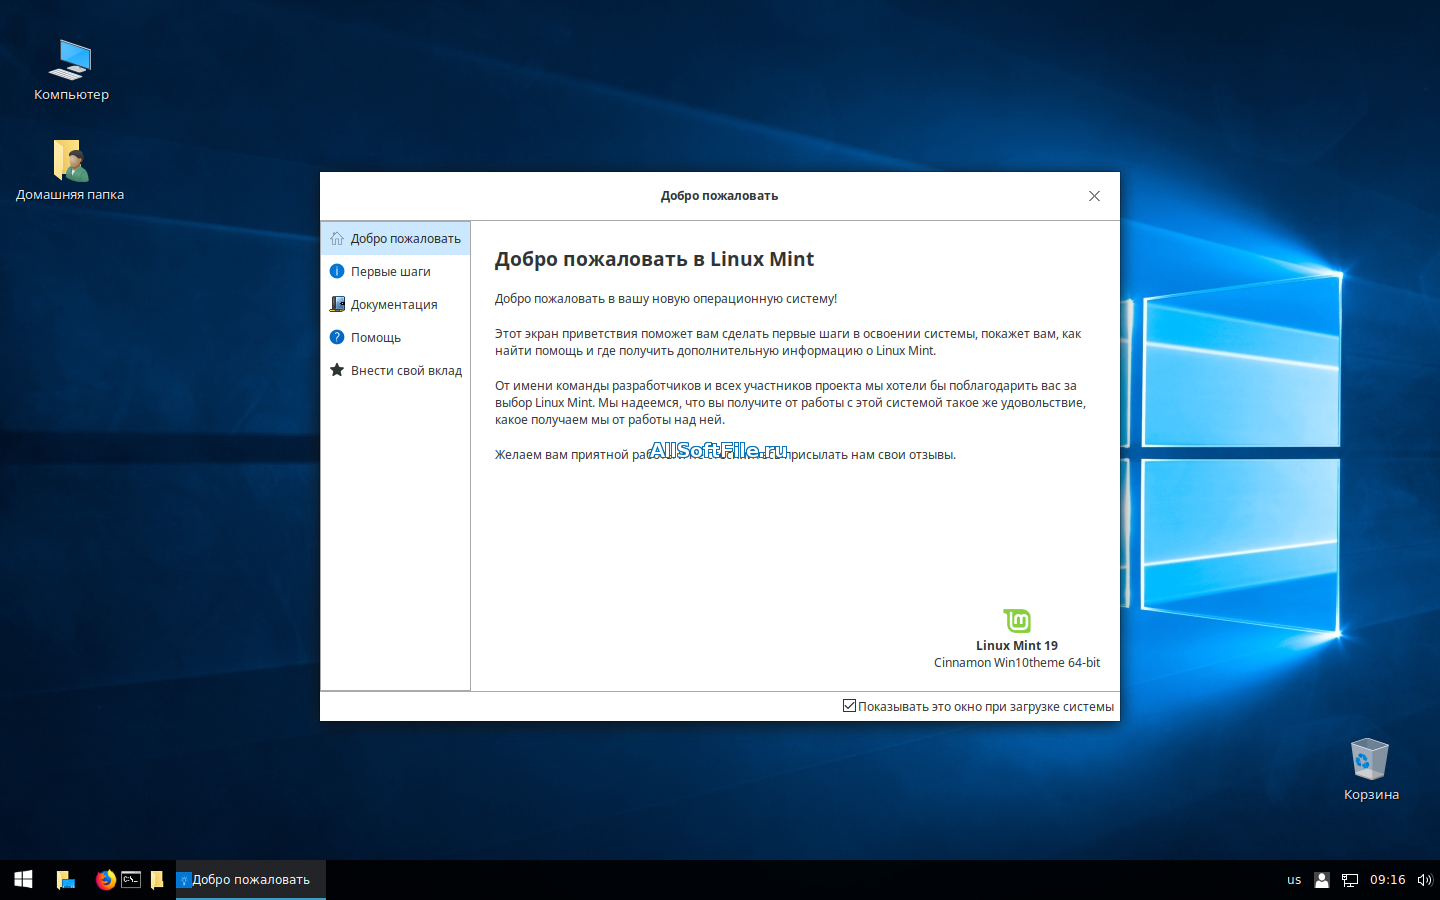Viewport: 1440px width, 900px height.
Task: Open the plain yellow folder launcher in the taskbar
Action: 157,880
